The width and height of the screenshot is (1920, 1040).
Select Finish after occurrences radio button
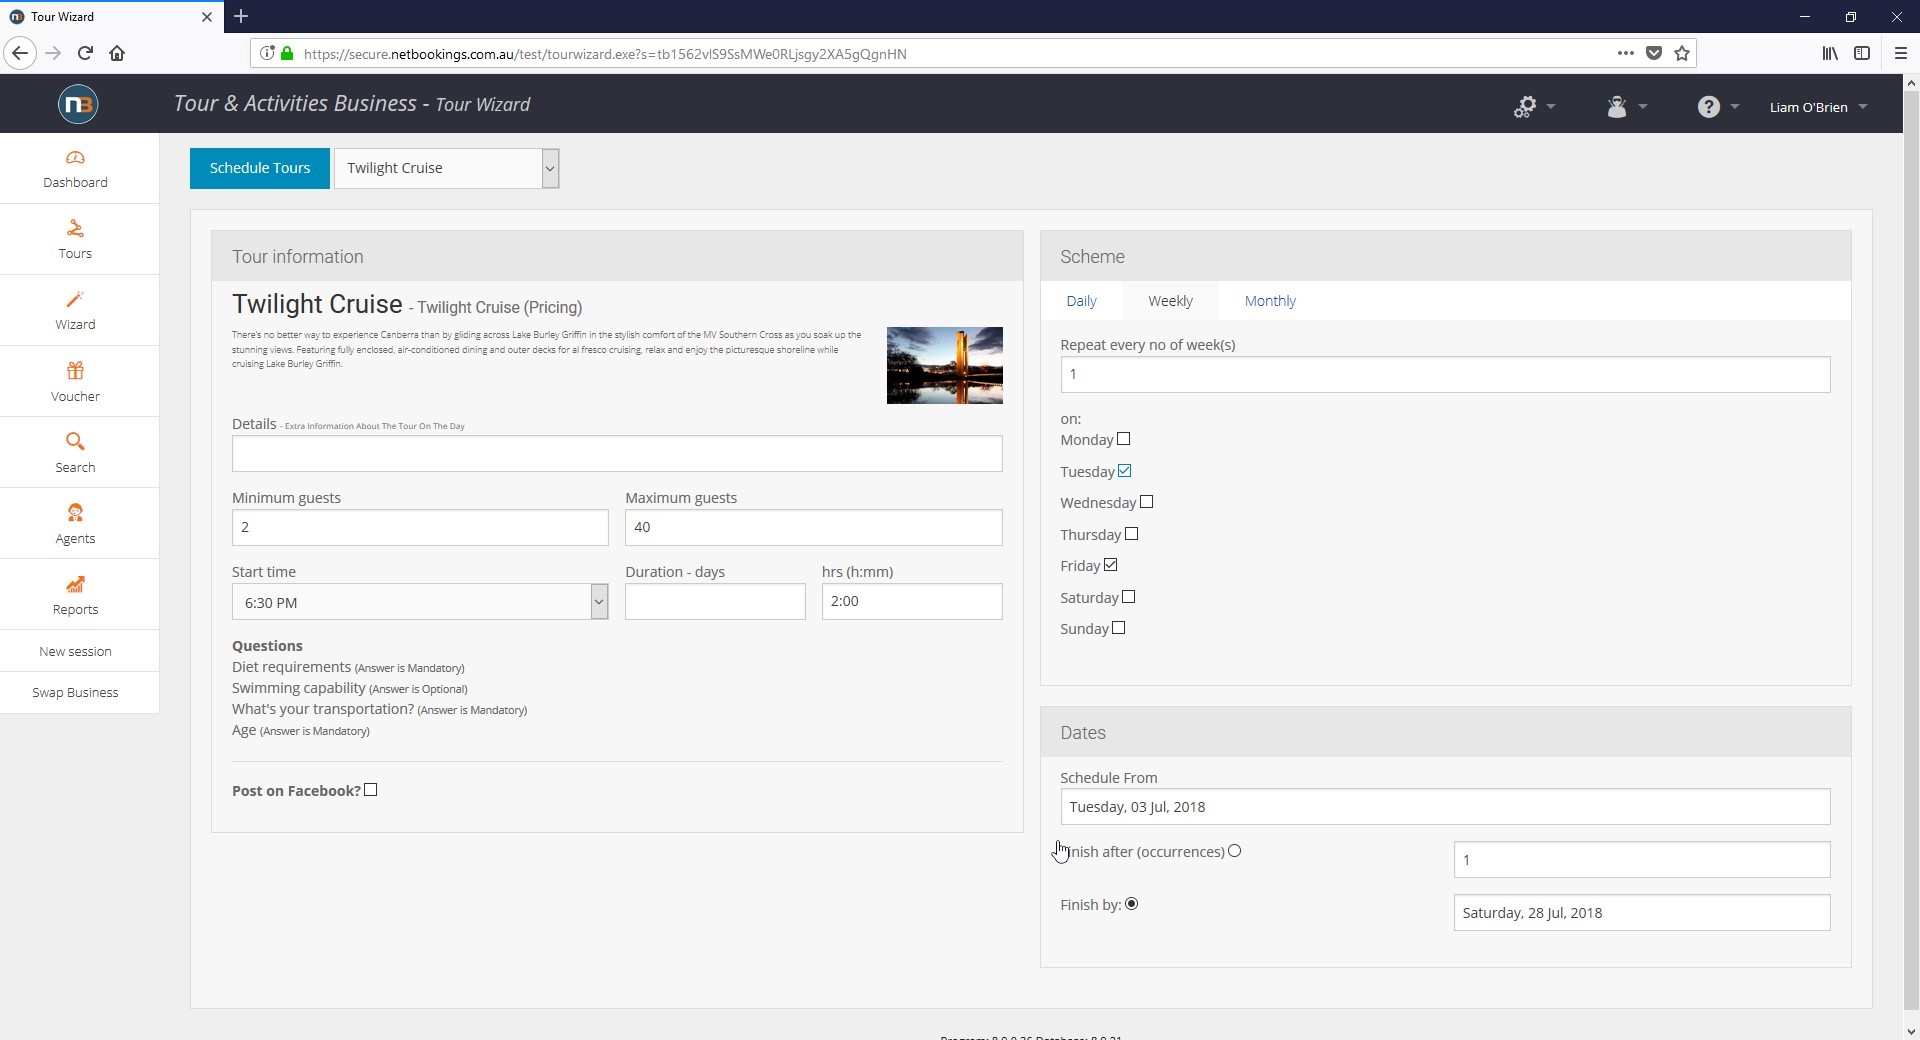[x=1234, y=851]
